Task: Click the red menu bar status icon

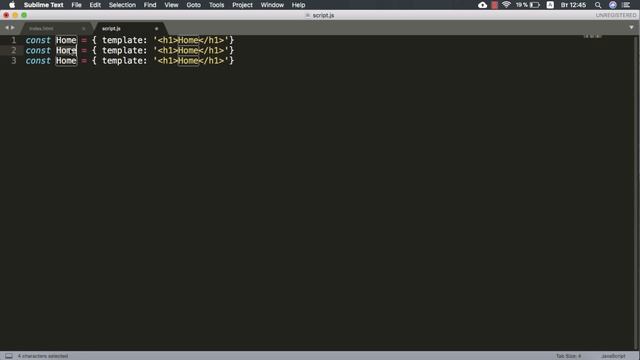Action: pyautogui.click(x=495, y=5)
